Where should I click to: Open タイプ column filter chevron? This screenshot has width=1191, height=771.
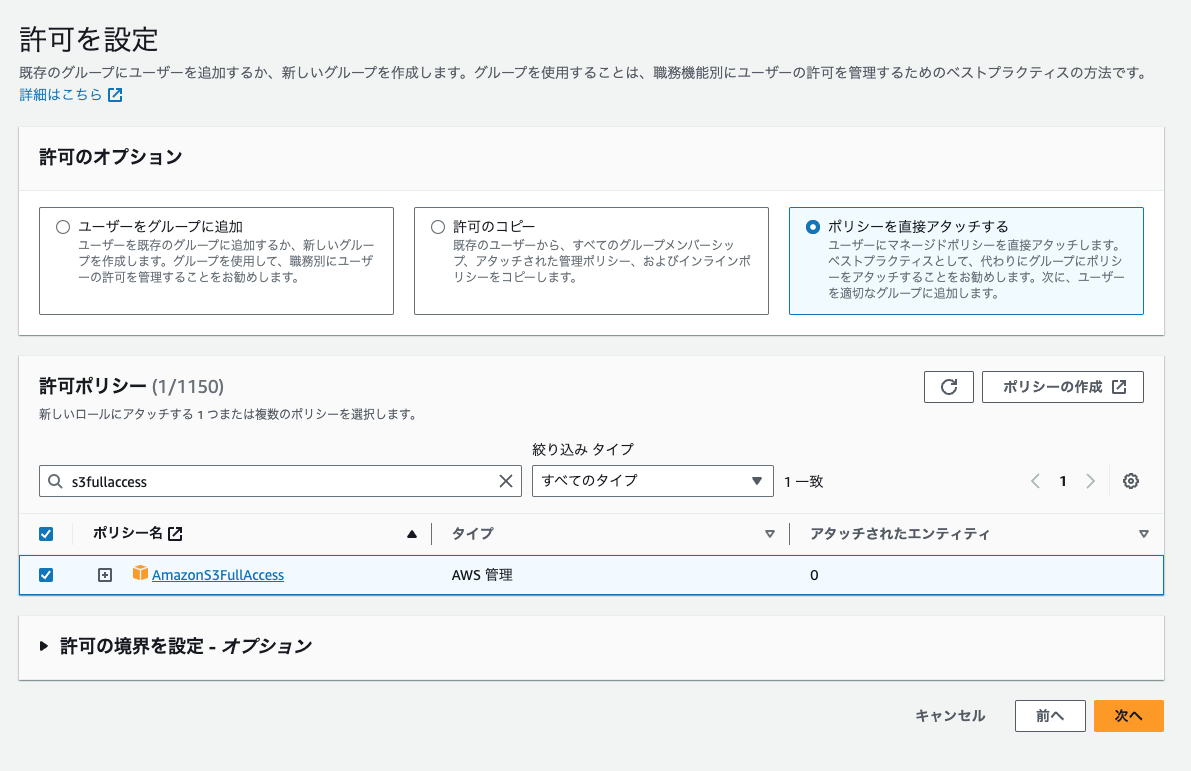pos(770,533)
